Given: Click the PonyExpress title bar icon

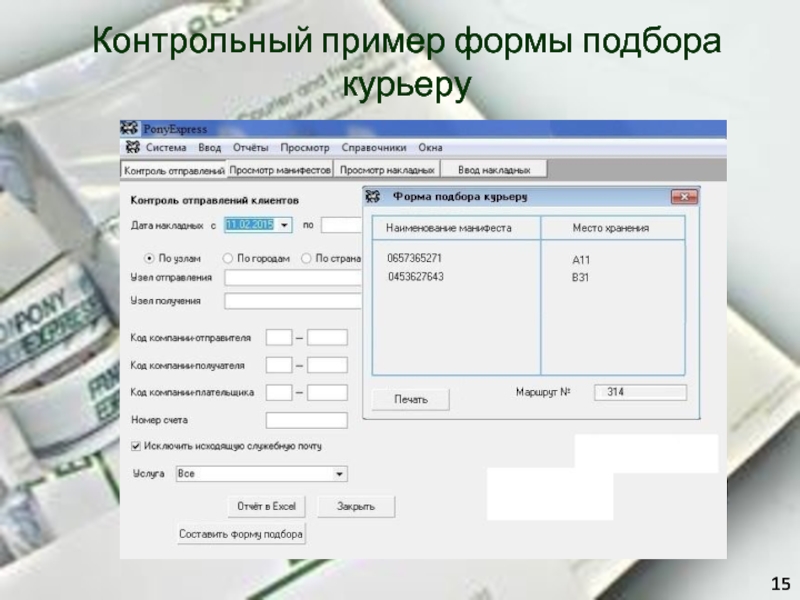Looking at the screenshot, I should coord(130,128).
